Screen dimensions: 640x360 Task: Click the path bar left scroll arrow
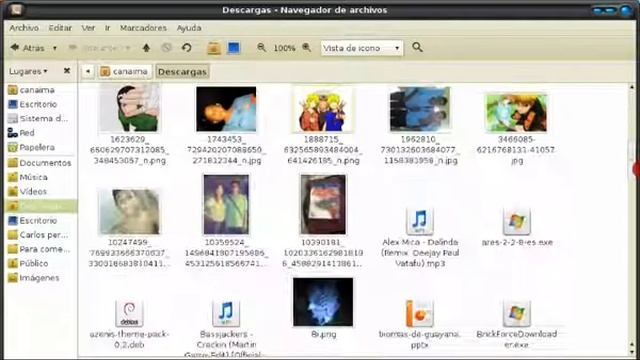(88, 71)
